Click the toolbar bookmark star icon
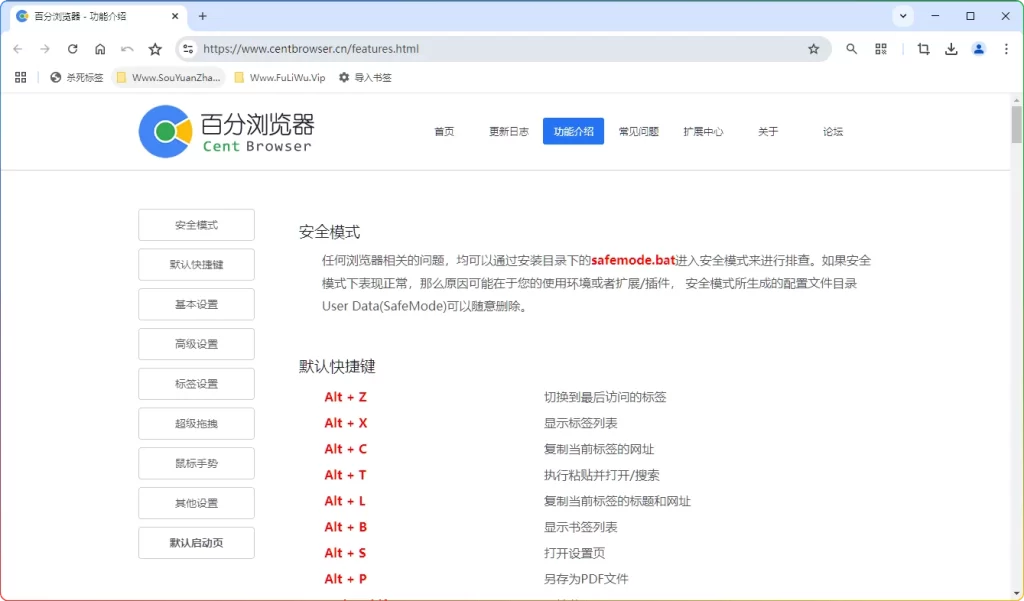Screen dimensions: 1024x601 pyautogui.click(x=155, y=49)
